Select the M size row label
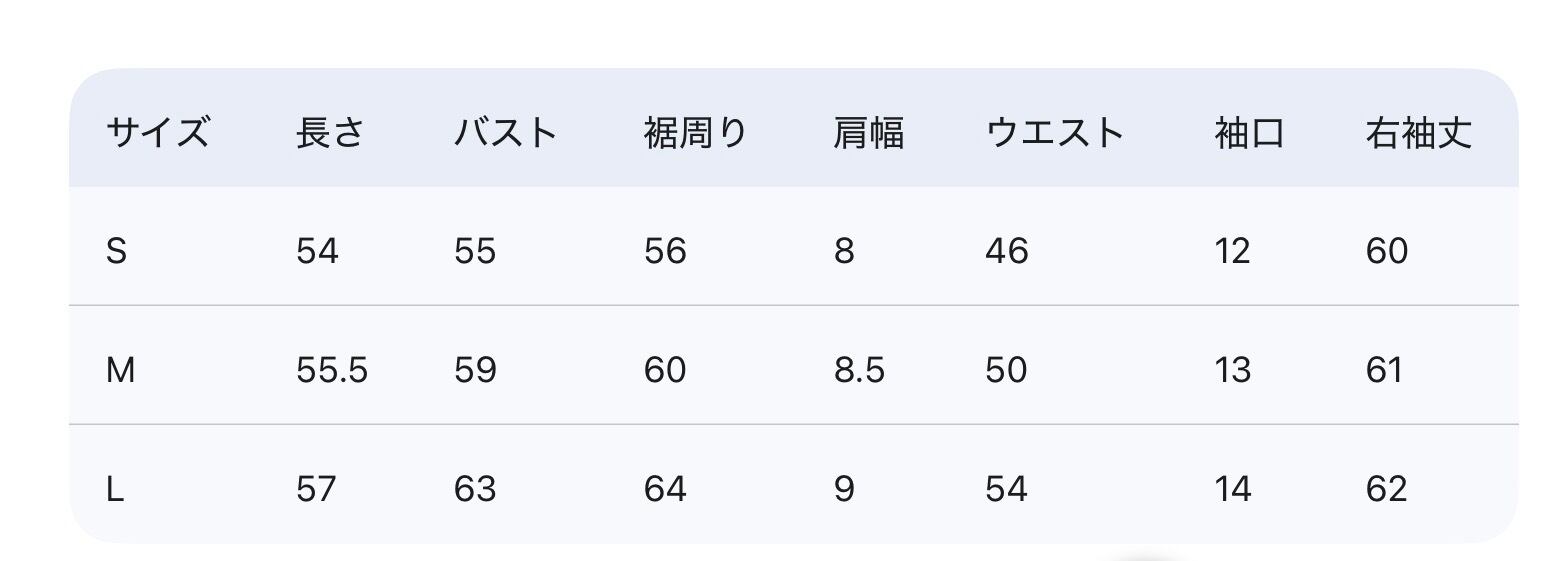1566x561 pixels. [120, 371]
